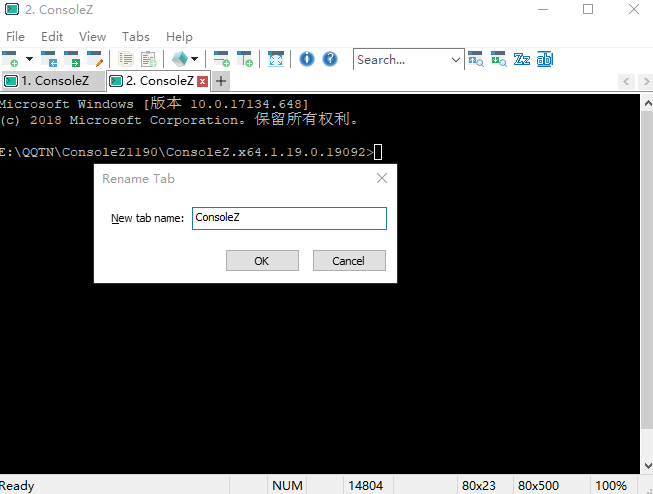The width and height of the screenshot is (653, 494).
Task: Toggle match whole word ab icon
Action: tap(545, 59)
